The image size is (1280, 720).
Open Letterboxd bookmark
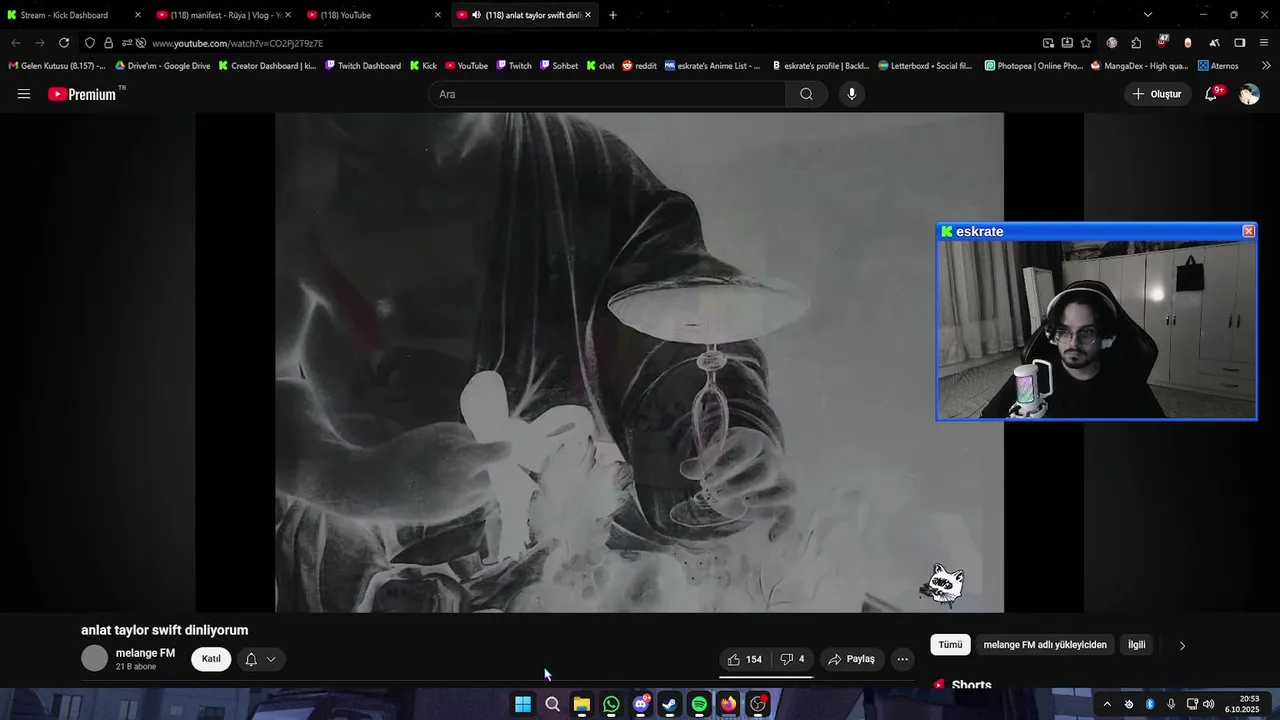925,66
